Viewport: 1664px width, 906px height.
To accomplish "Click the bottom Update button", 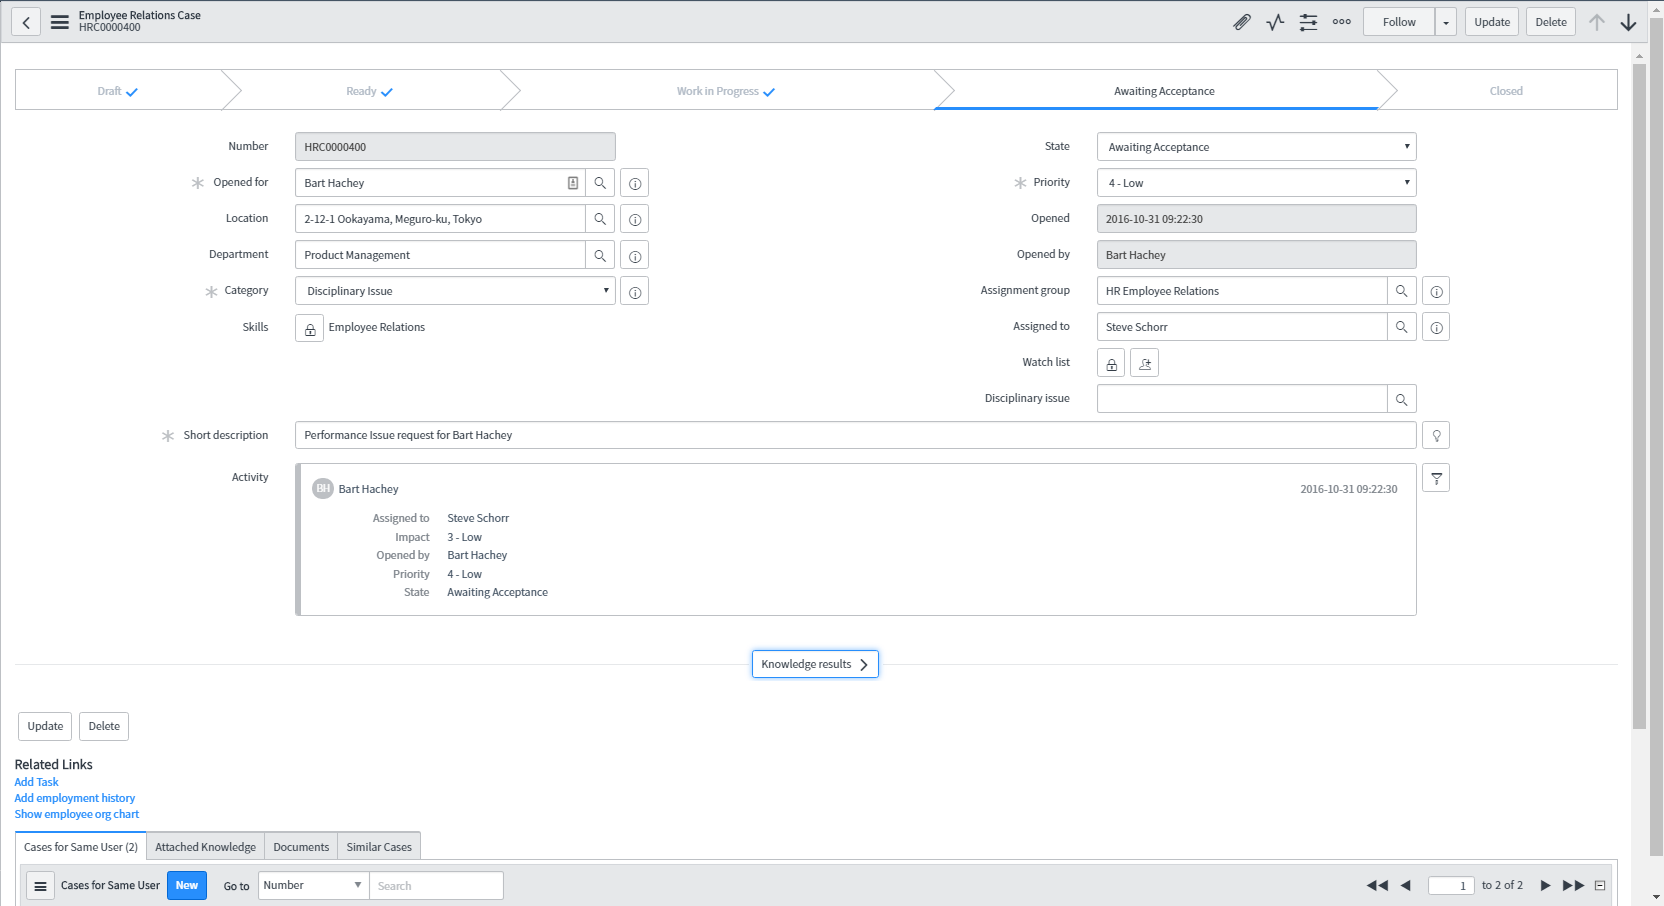I will 45,726.
